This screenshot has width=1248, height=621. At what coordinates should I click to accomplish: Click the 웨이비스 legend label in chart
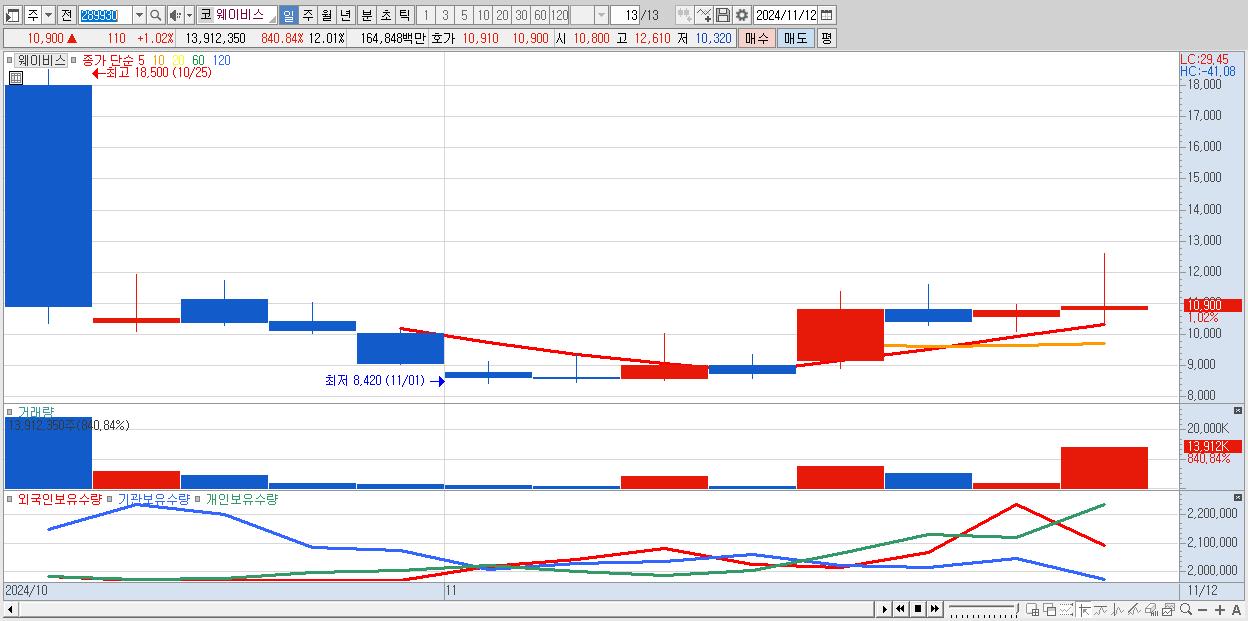(x=42, y=60)
